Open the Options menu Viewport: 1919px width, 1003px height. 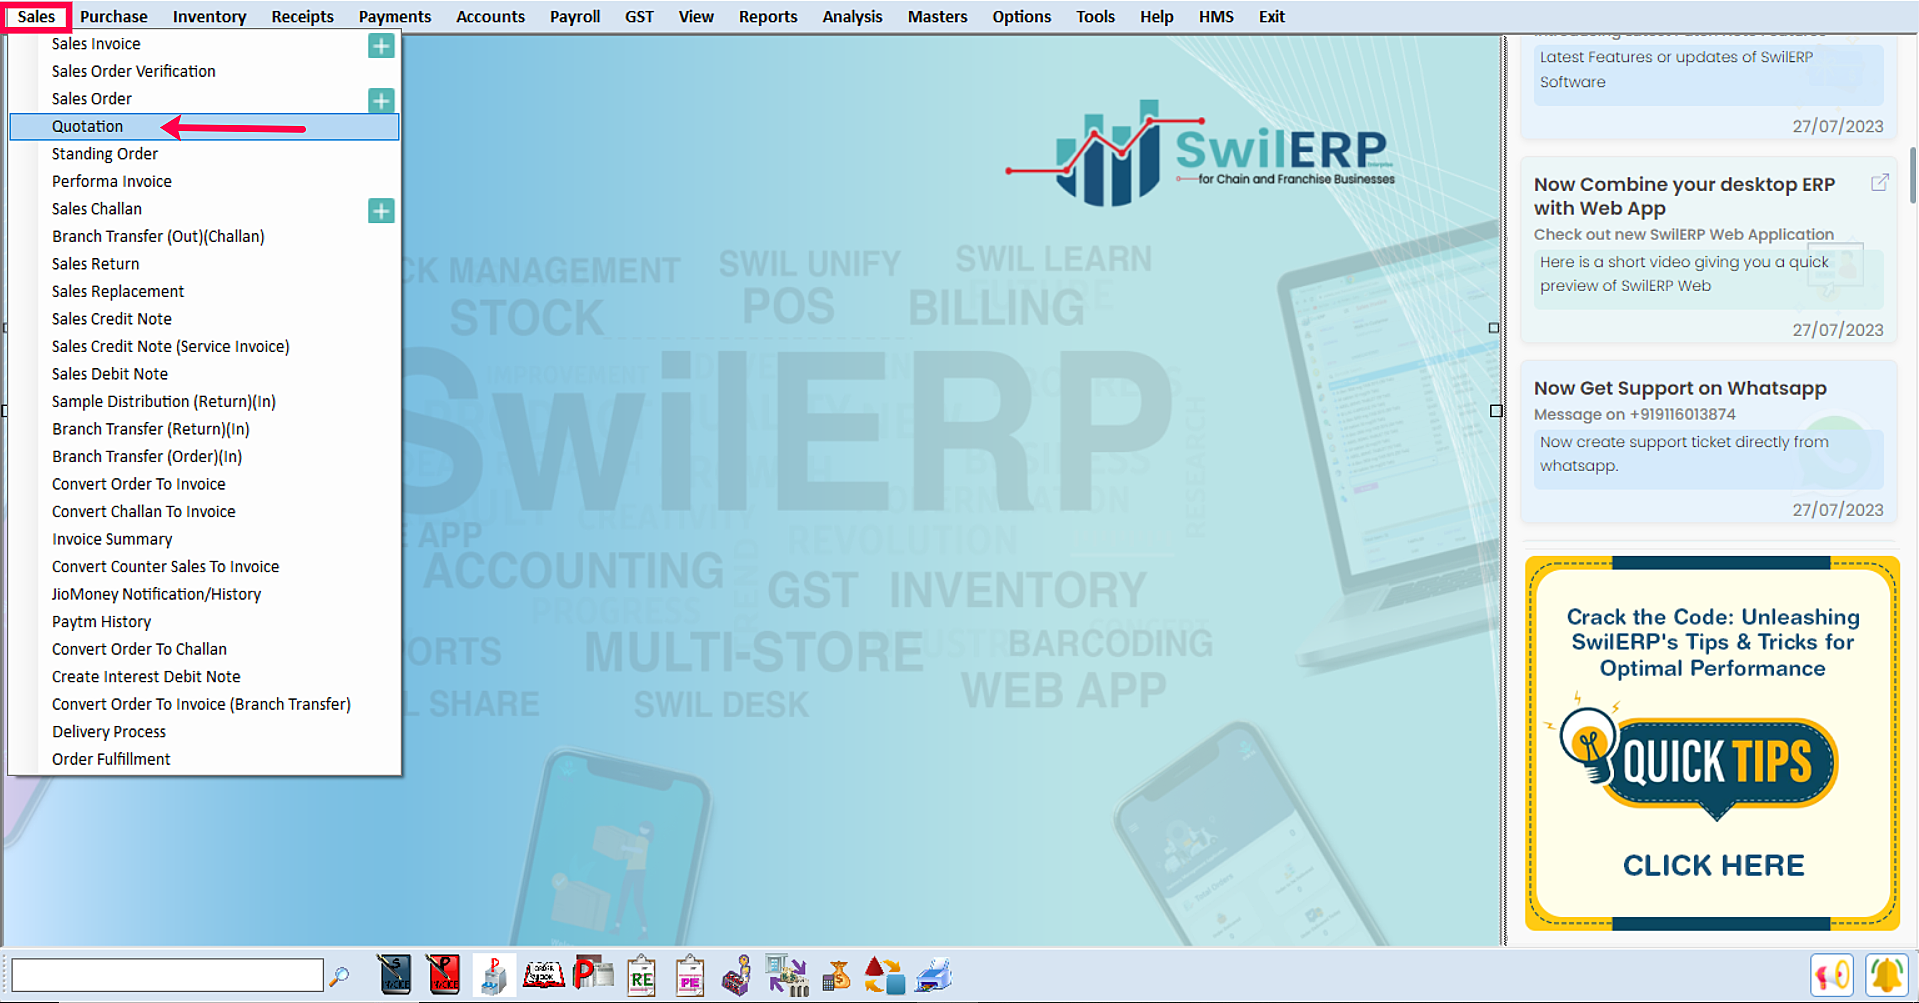click(1021, 17)
